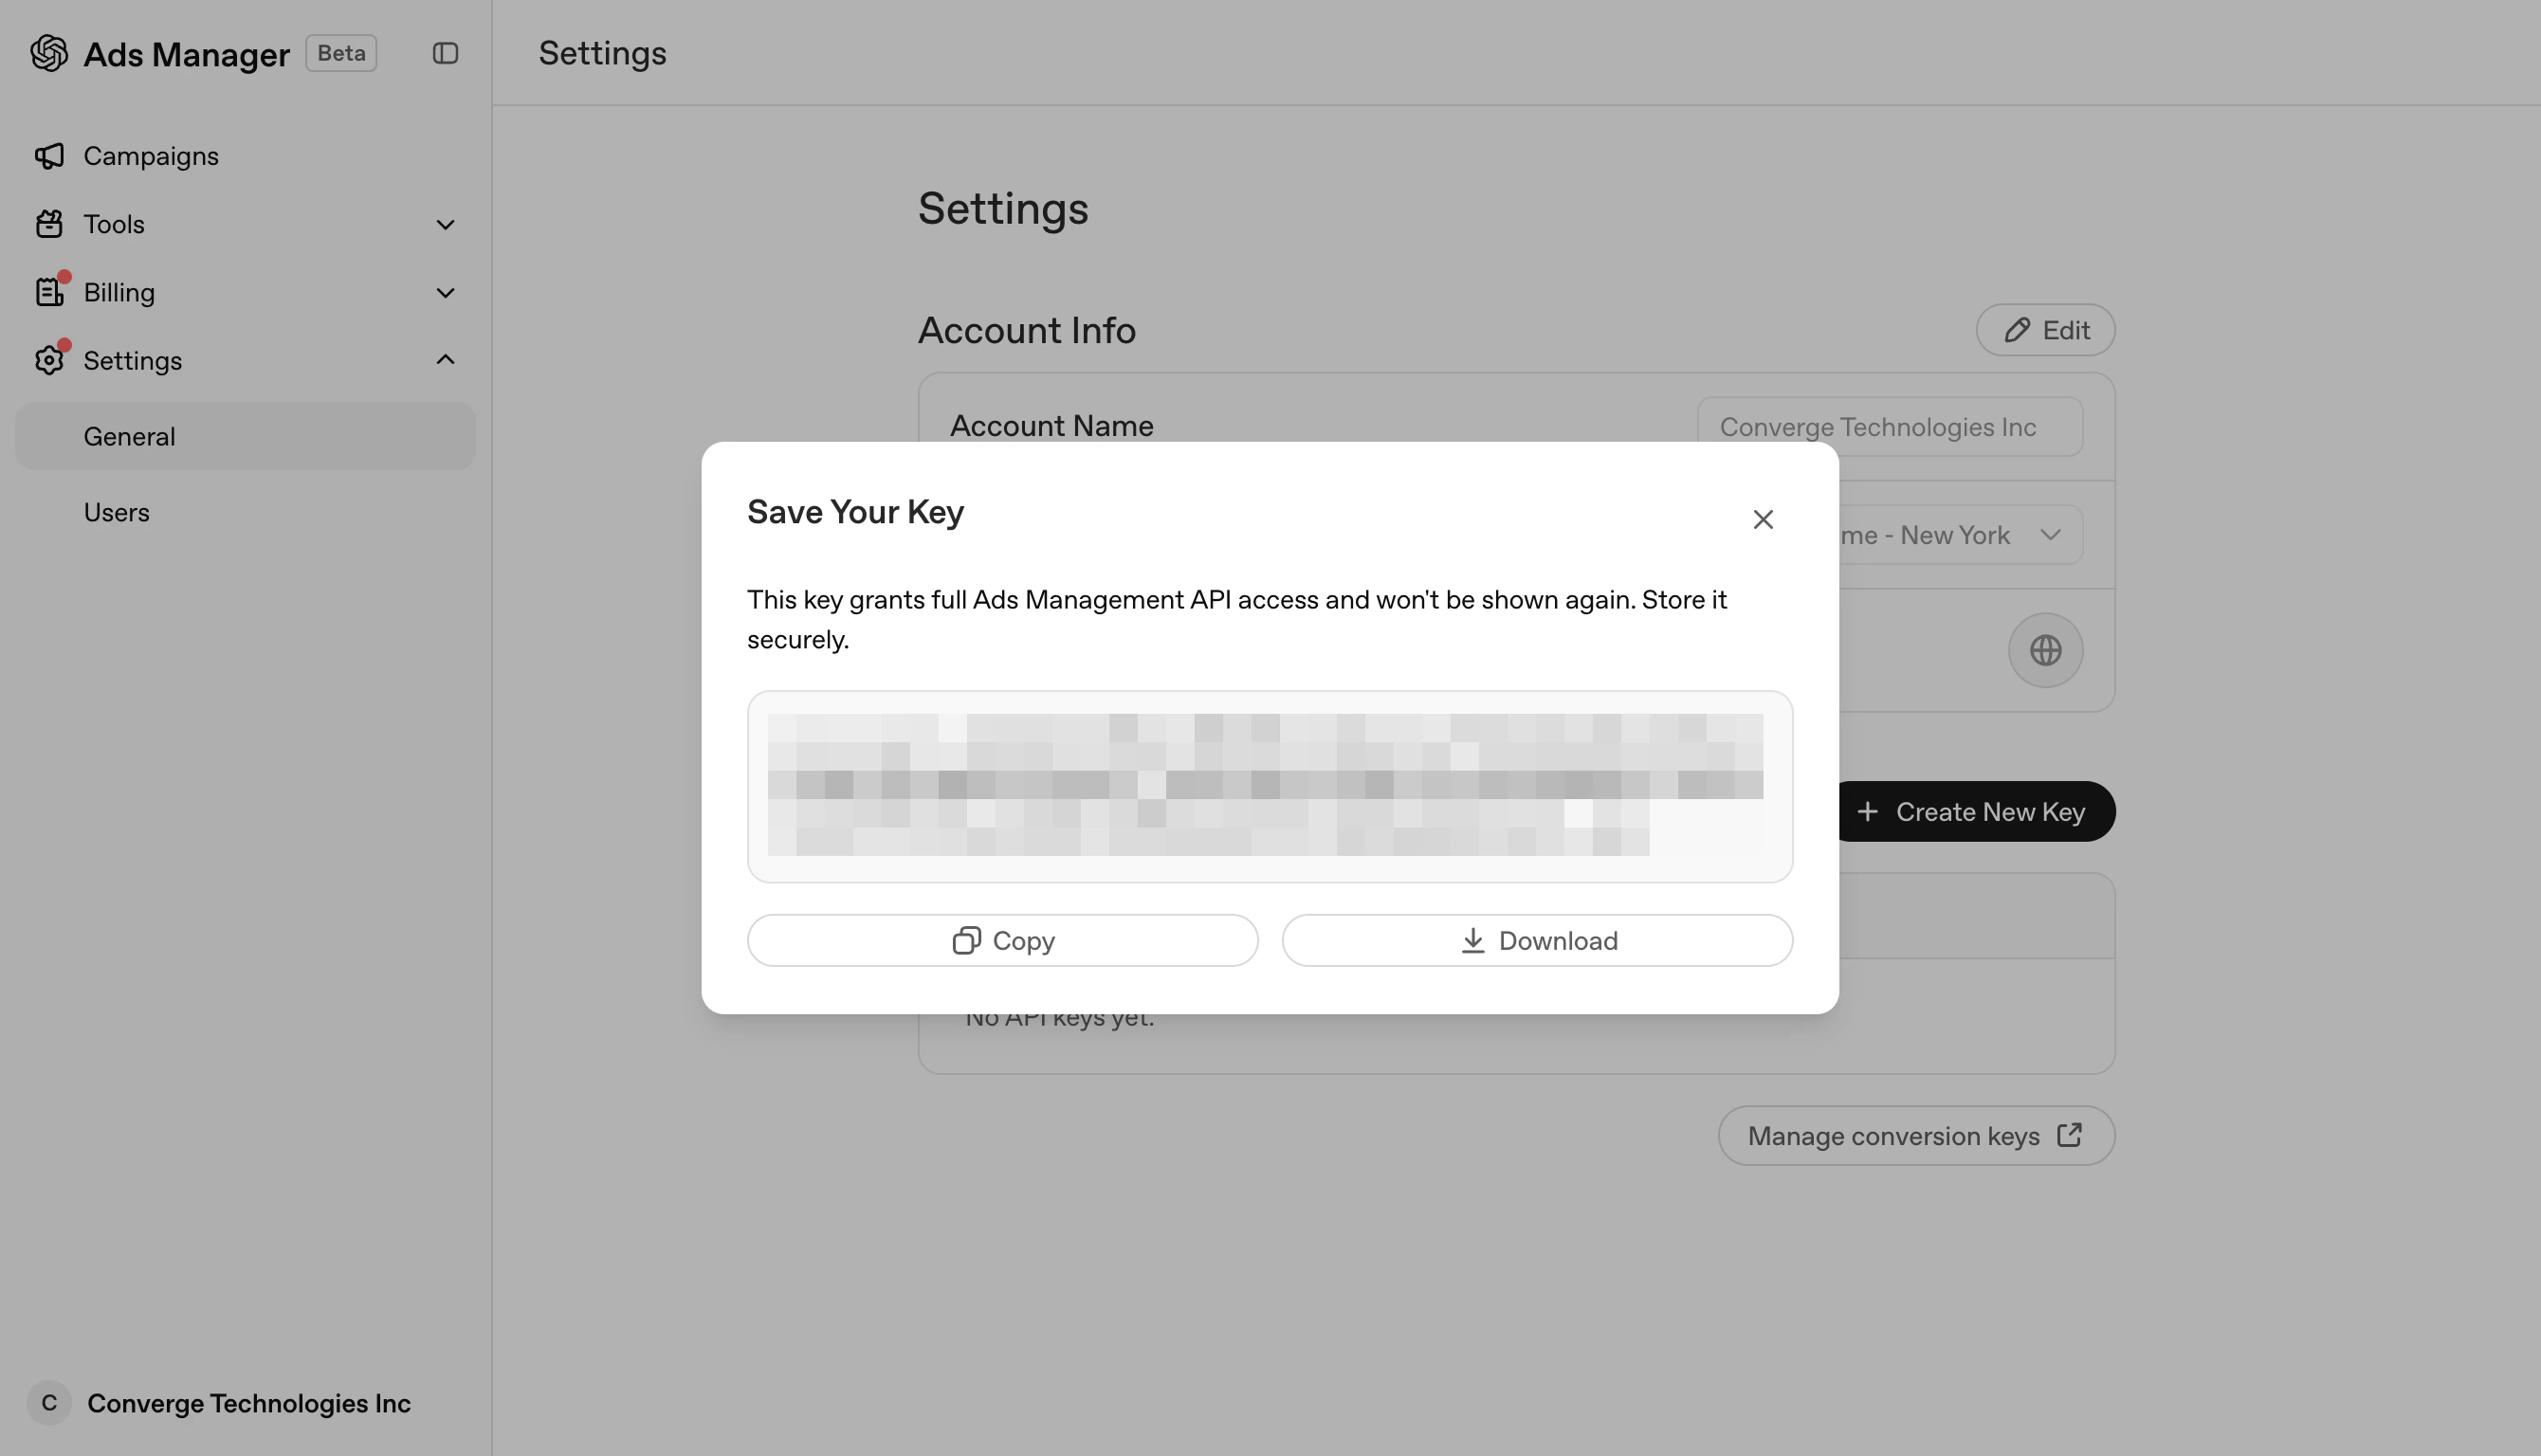Click Edit for Account Info
This screenshot has width=2541, height=1456.
click(2045, 330)
